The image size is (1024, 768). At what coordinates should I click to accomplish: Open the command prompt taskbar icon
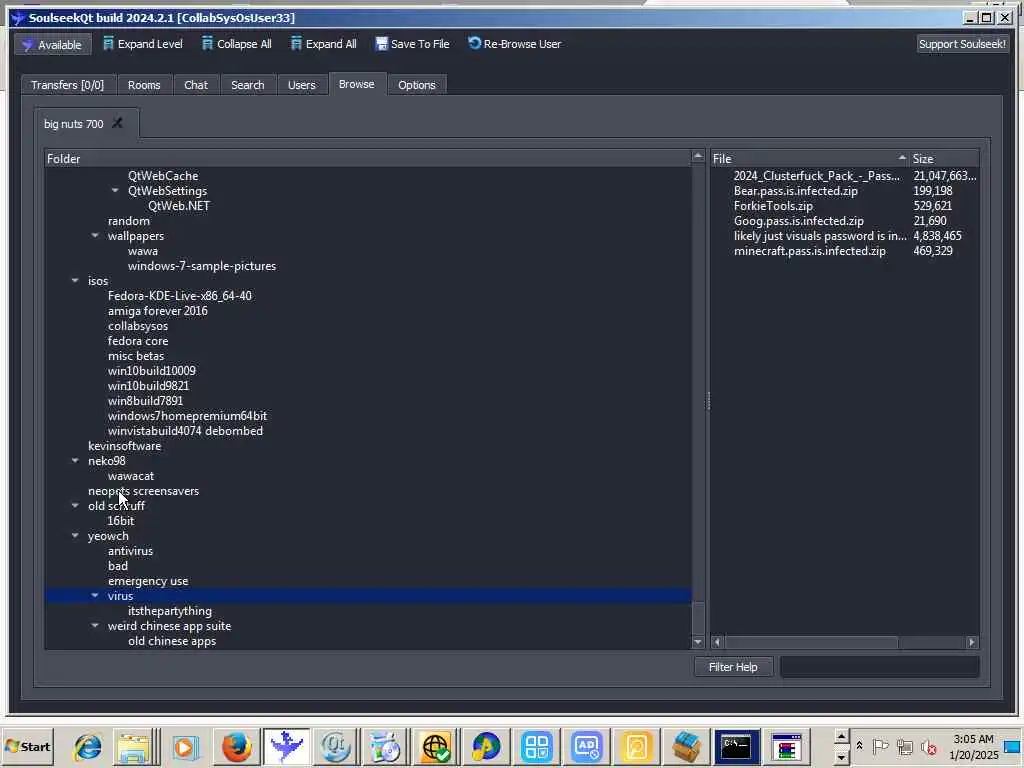click(736, 746)
